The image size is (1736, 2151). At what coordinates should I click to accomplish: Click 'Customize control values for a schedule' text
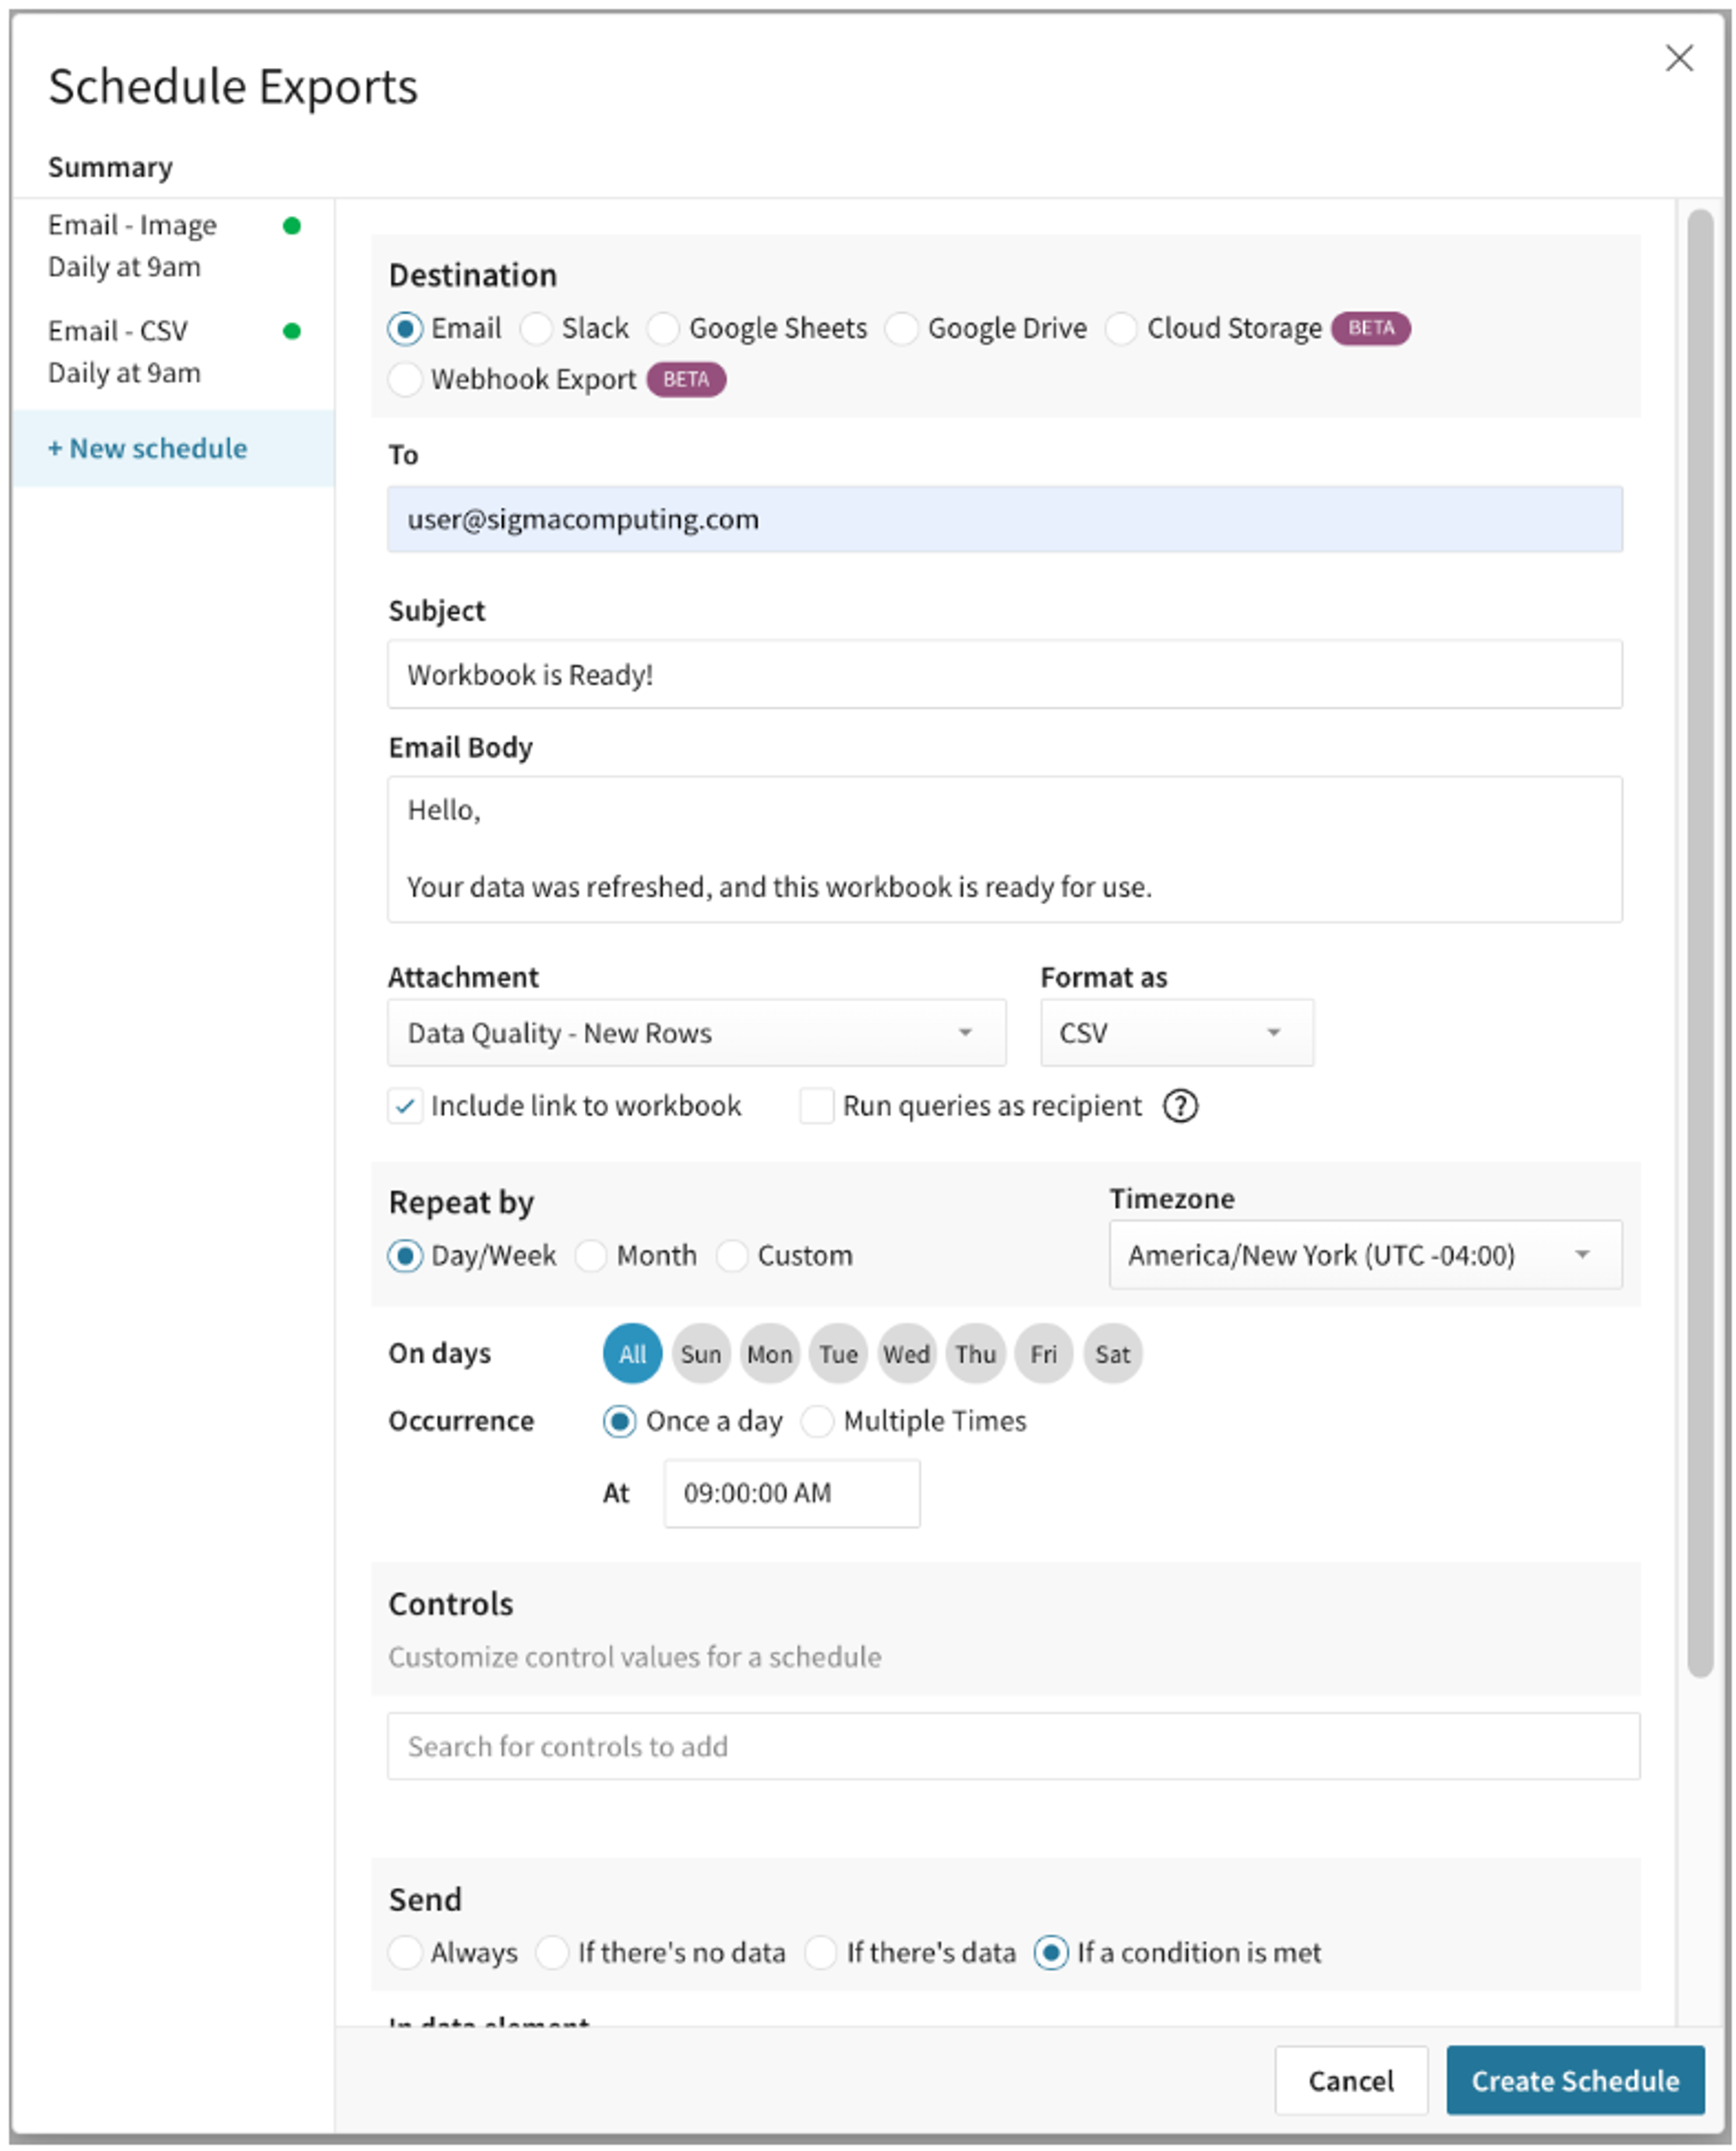[x=635, y=1657]
